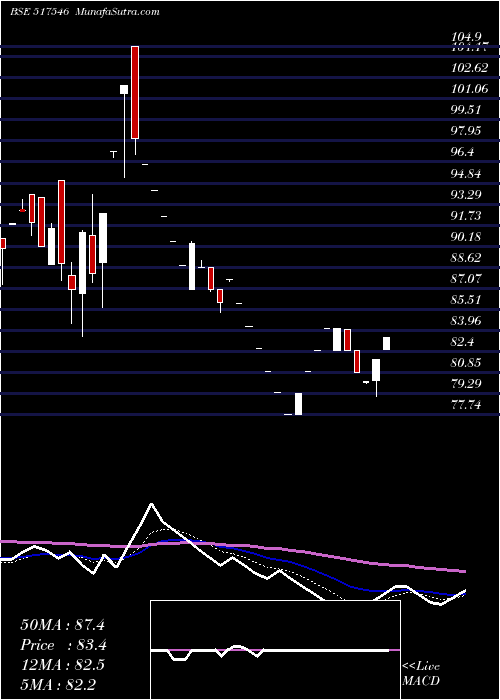Click the tallest red candle peaking at 104.9
Image resolution: width=500 pixels, height=700 pixels.
135,92
